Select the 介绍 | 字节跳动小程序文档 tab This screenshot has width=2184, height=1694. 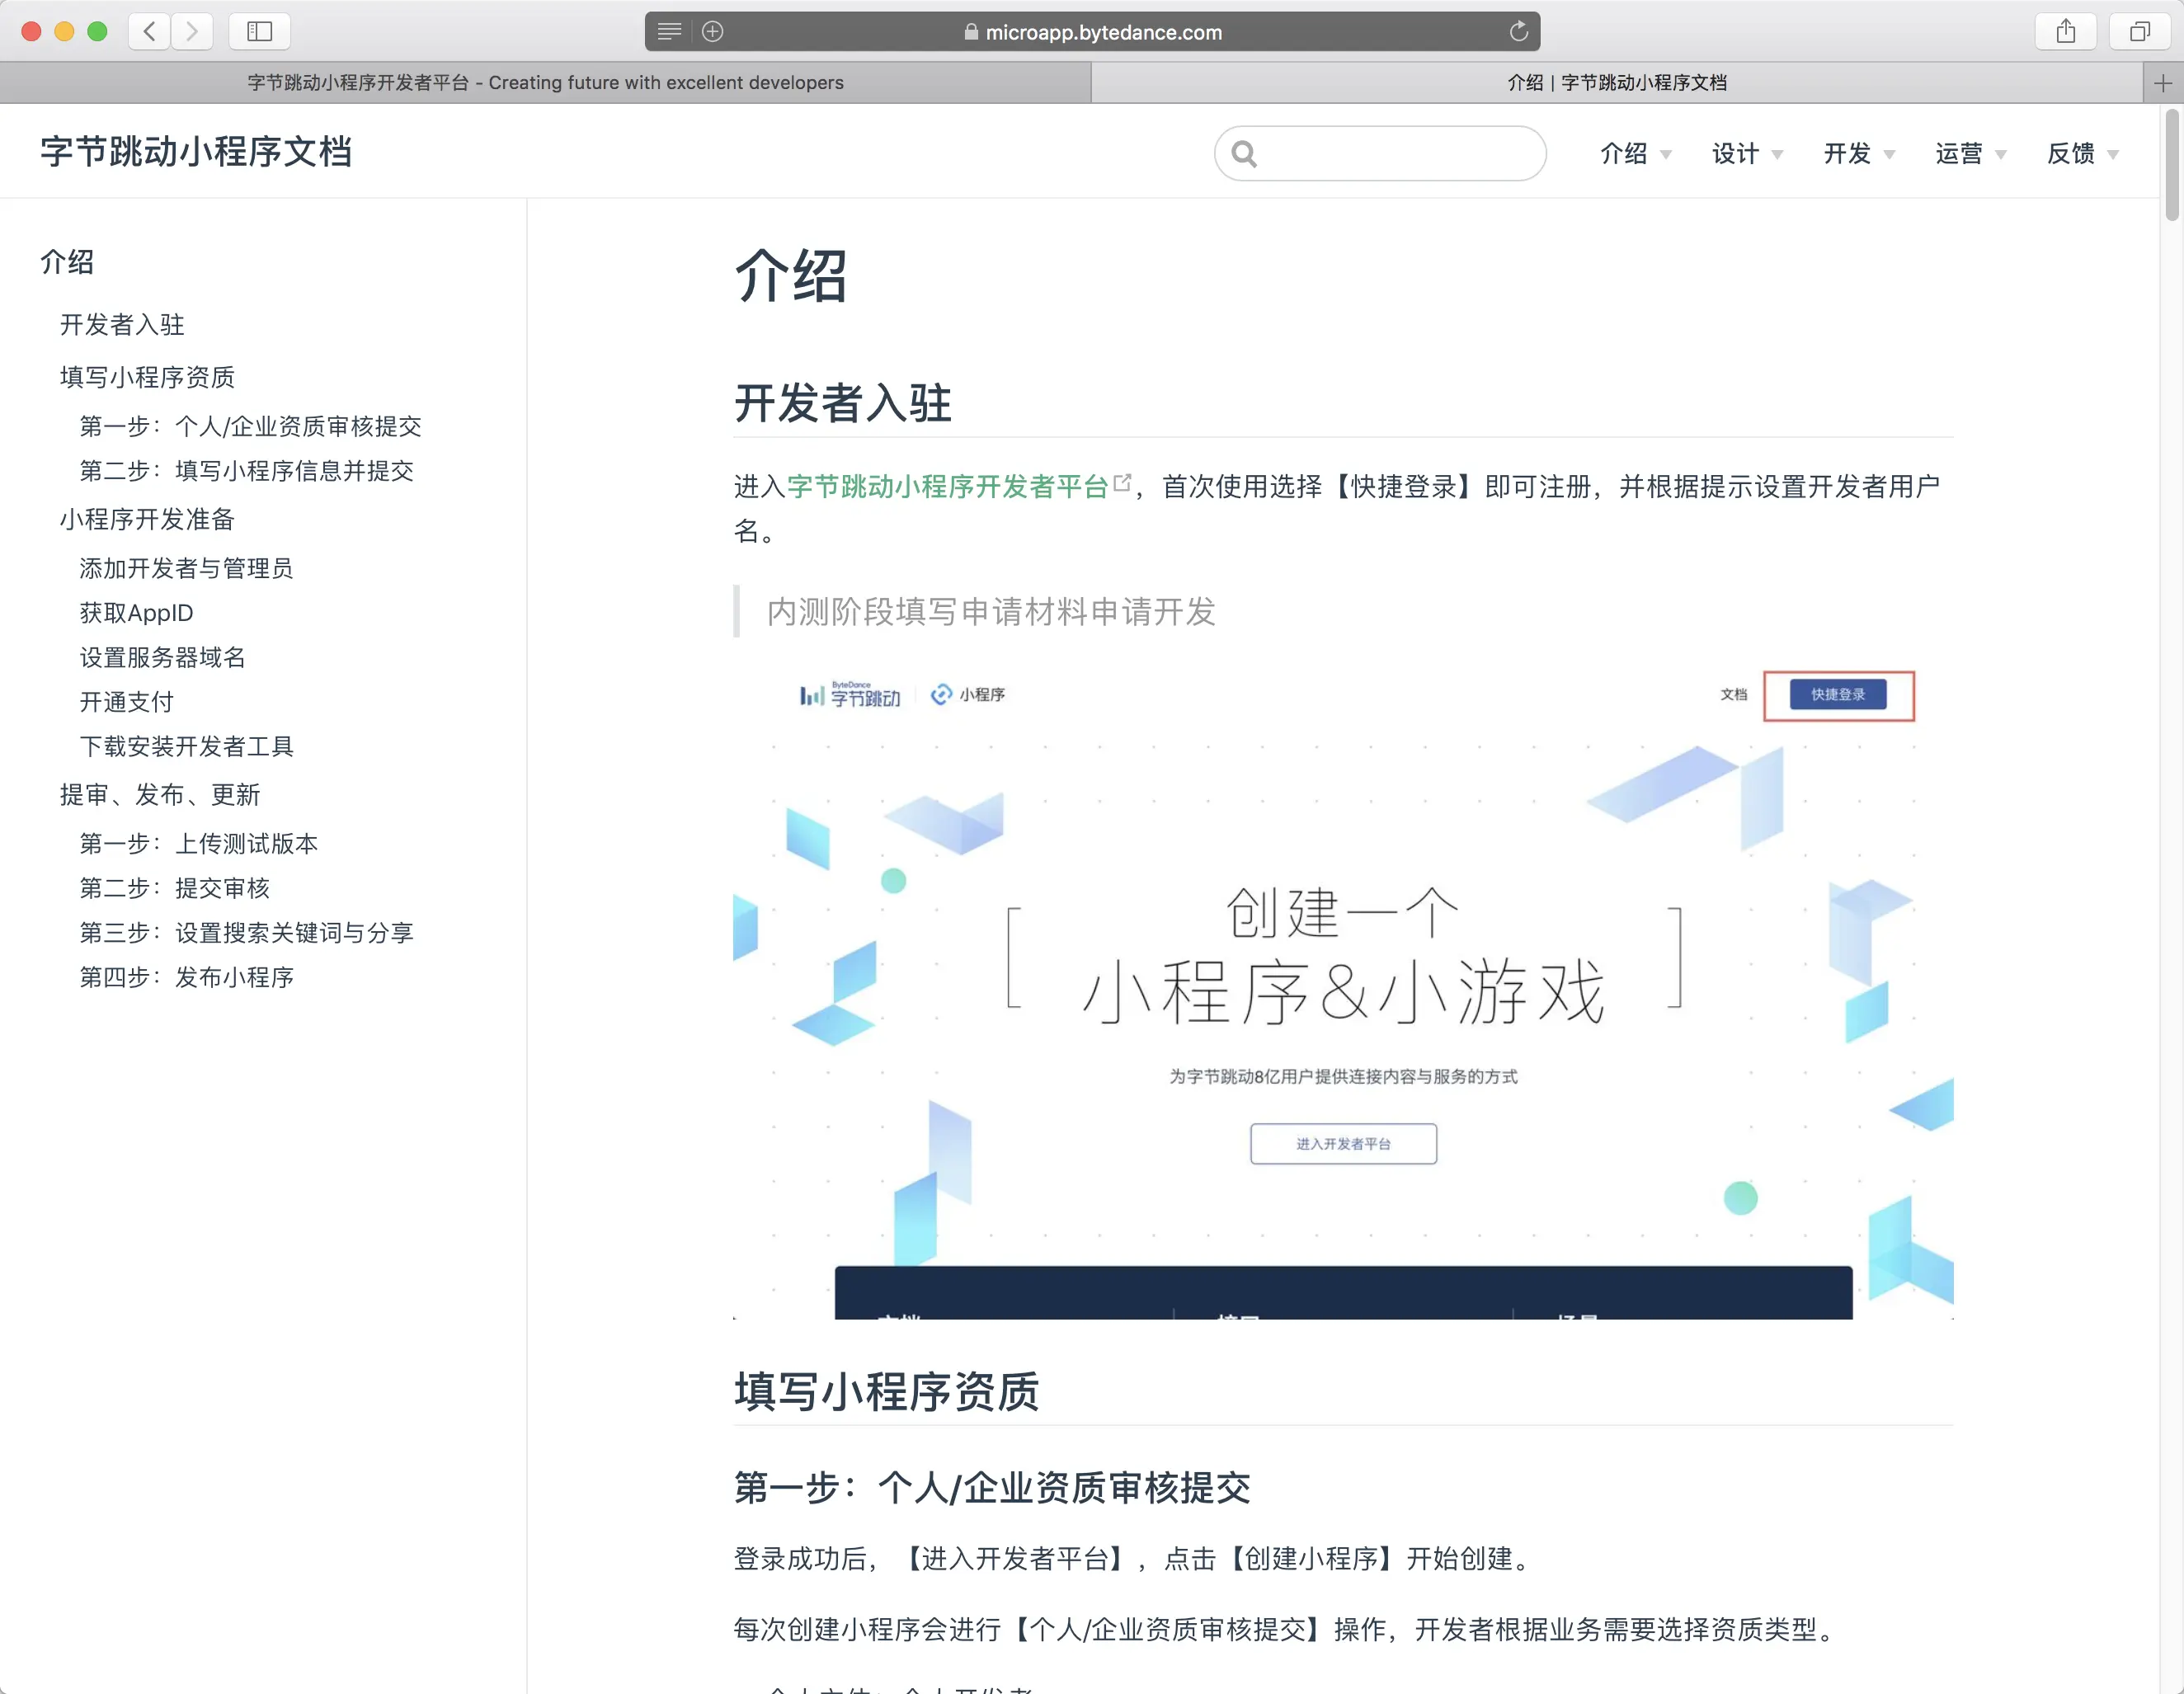point(1616,83)
